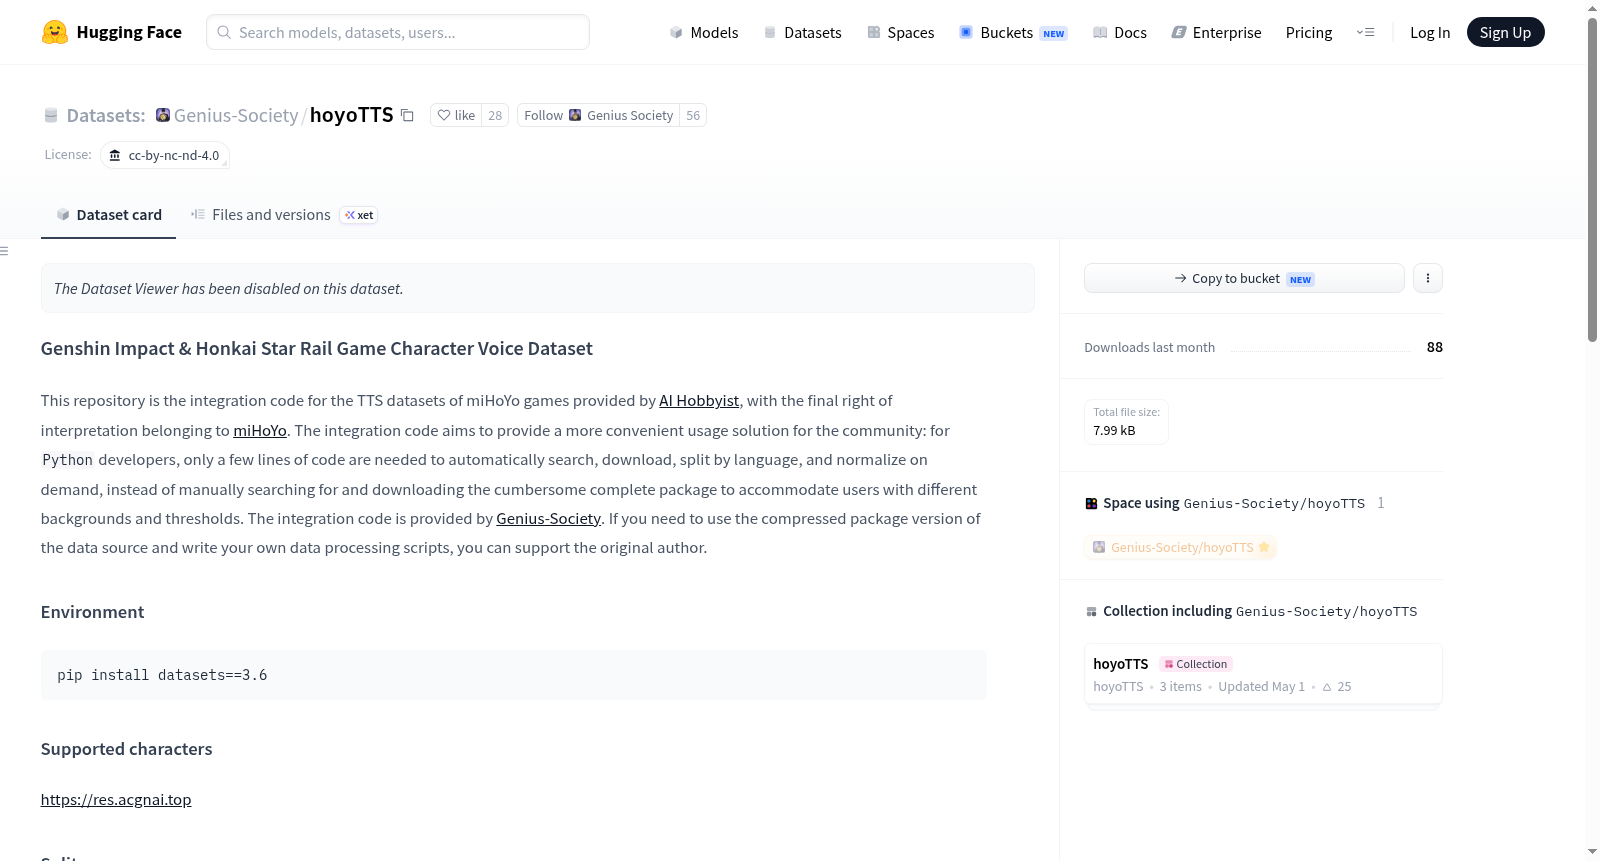The image size is (1600, 861).
Task: Copy dataset name with the copy icon
Action: [407, 115]
